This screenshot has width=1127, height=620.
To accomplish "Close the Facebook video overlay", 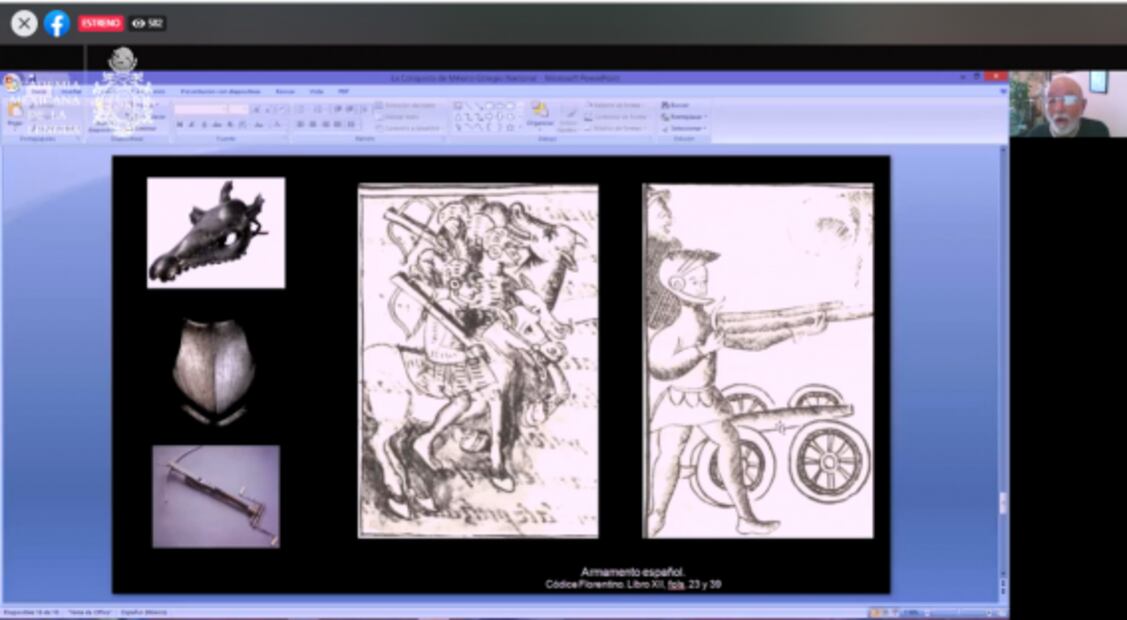I will point(24,23).
